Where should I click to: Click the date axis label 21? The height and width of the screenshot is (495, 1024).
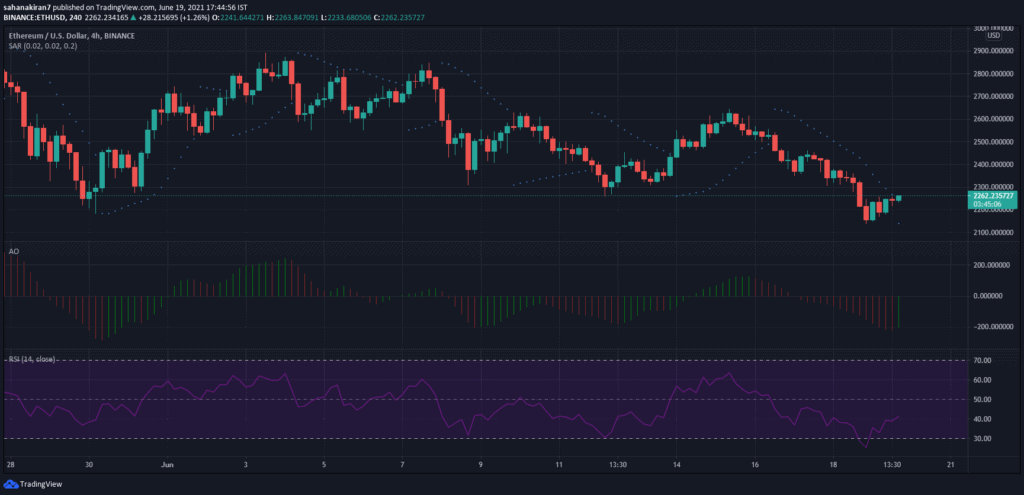(951, 465)
